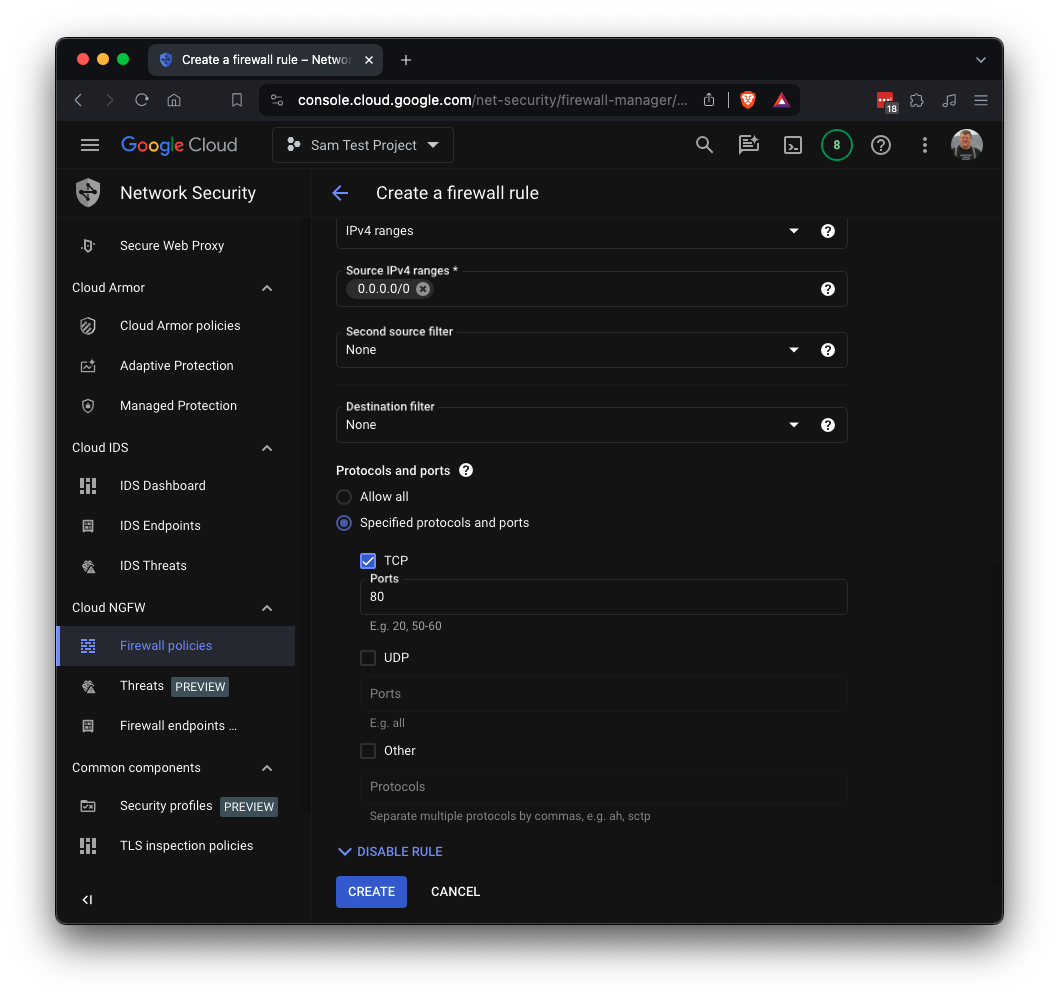
Task: Open Firewall policies in sidebar
Action: [176, 646]
